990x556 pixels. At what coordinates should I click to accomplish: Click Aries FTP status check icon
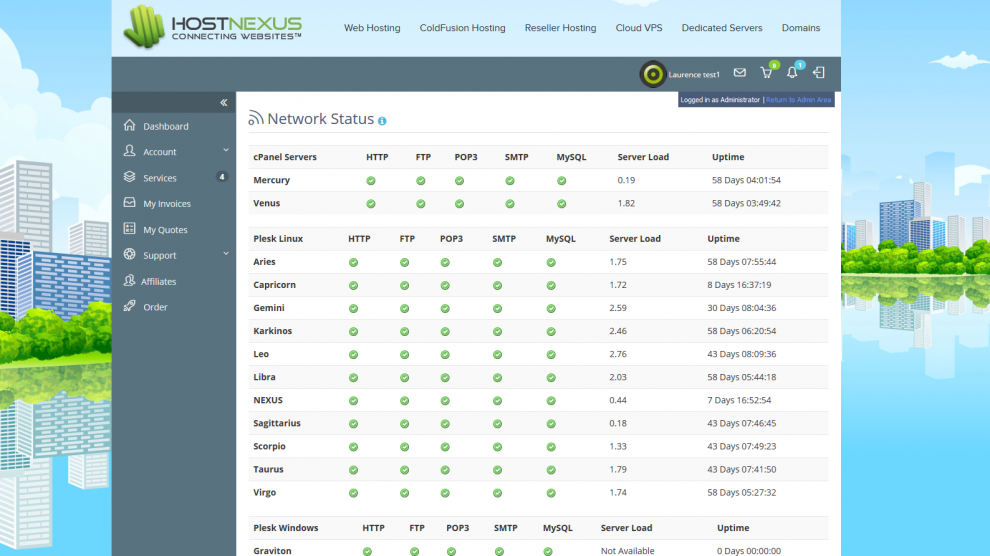(405, 263)
